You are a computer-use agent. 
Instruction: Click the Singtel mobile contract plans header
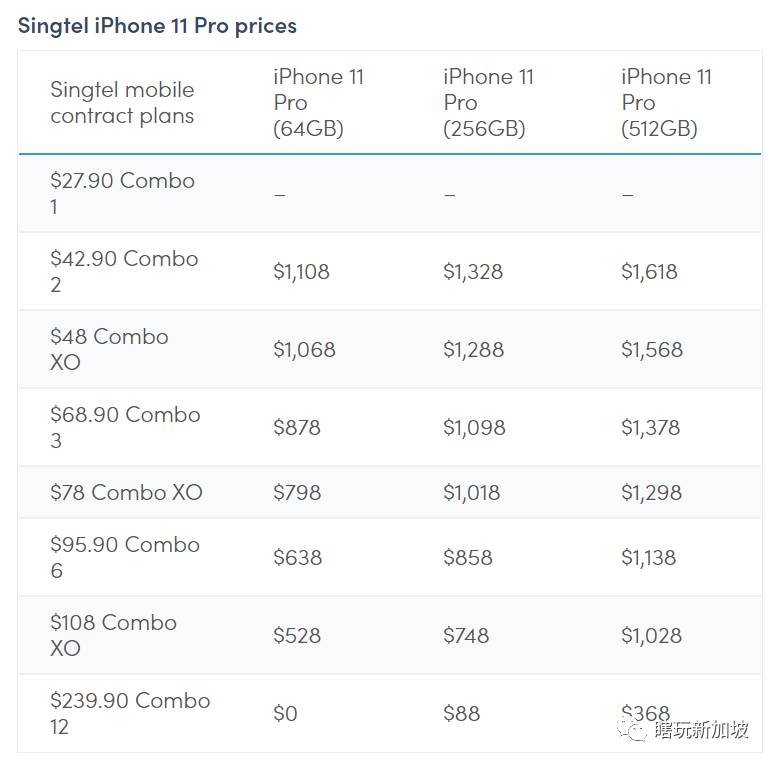click(122, 102)
